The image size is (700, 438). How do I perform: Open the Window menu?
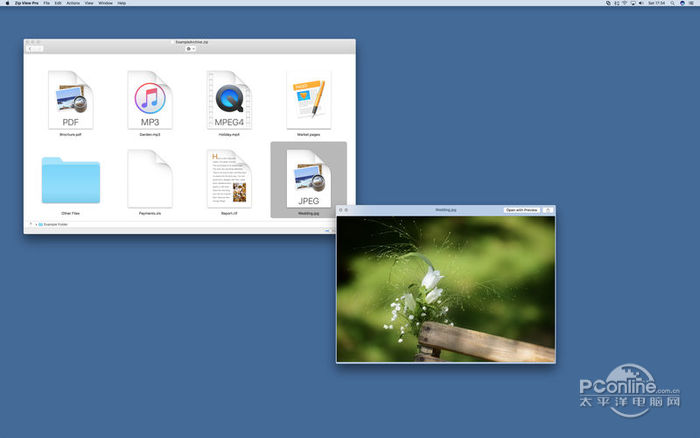pos(105,3)
